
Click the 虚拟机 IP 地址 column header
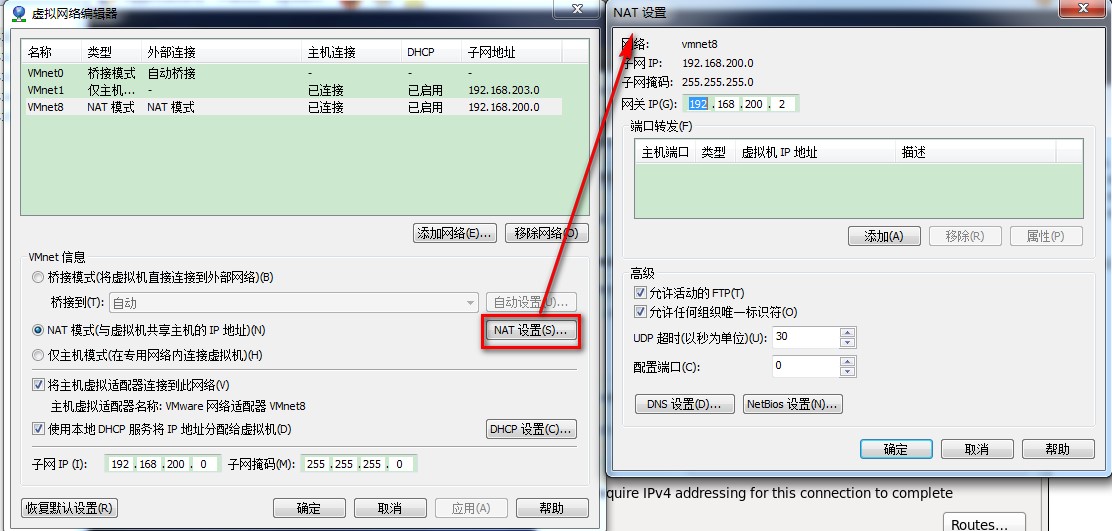[816, 152]
